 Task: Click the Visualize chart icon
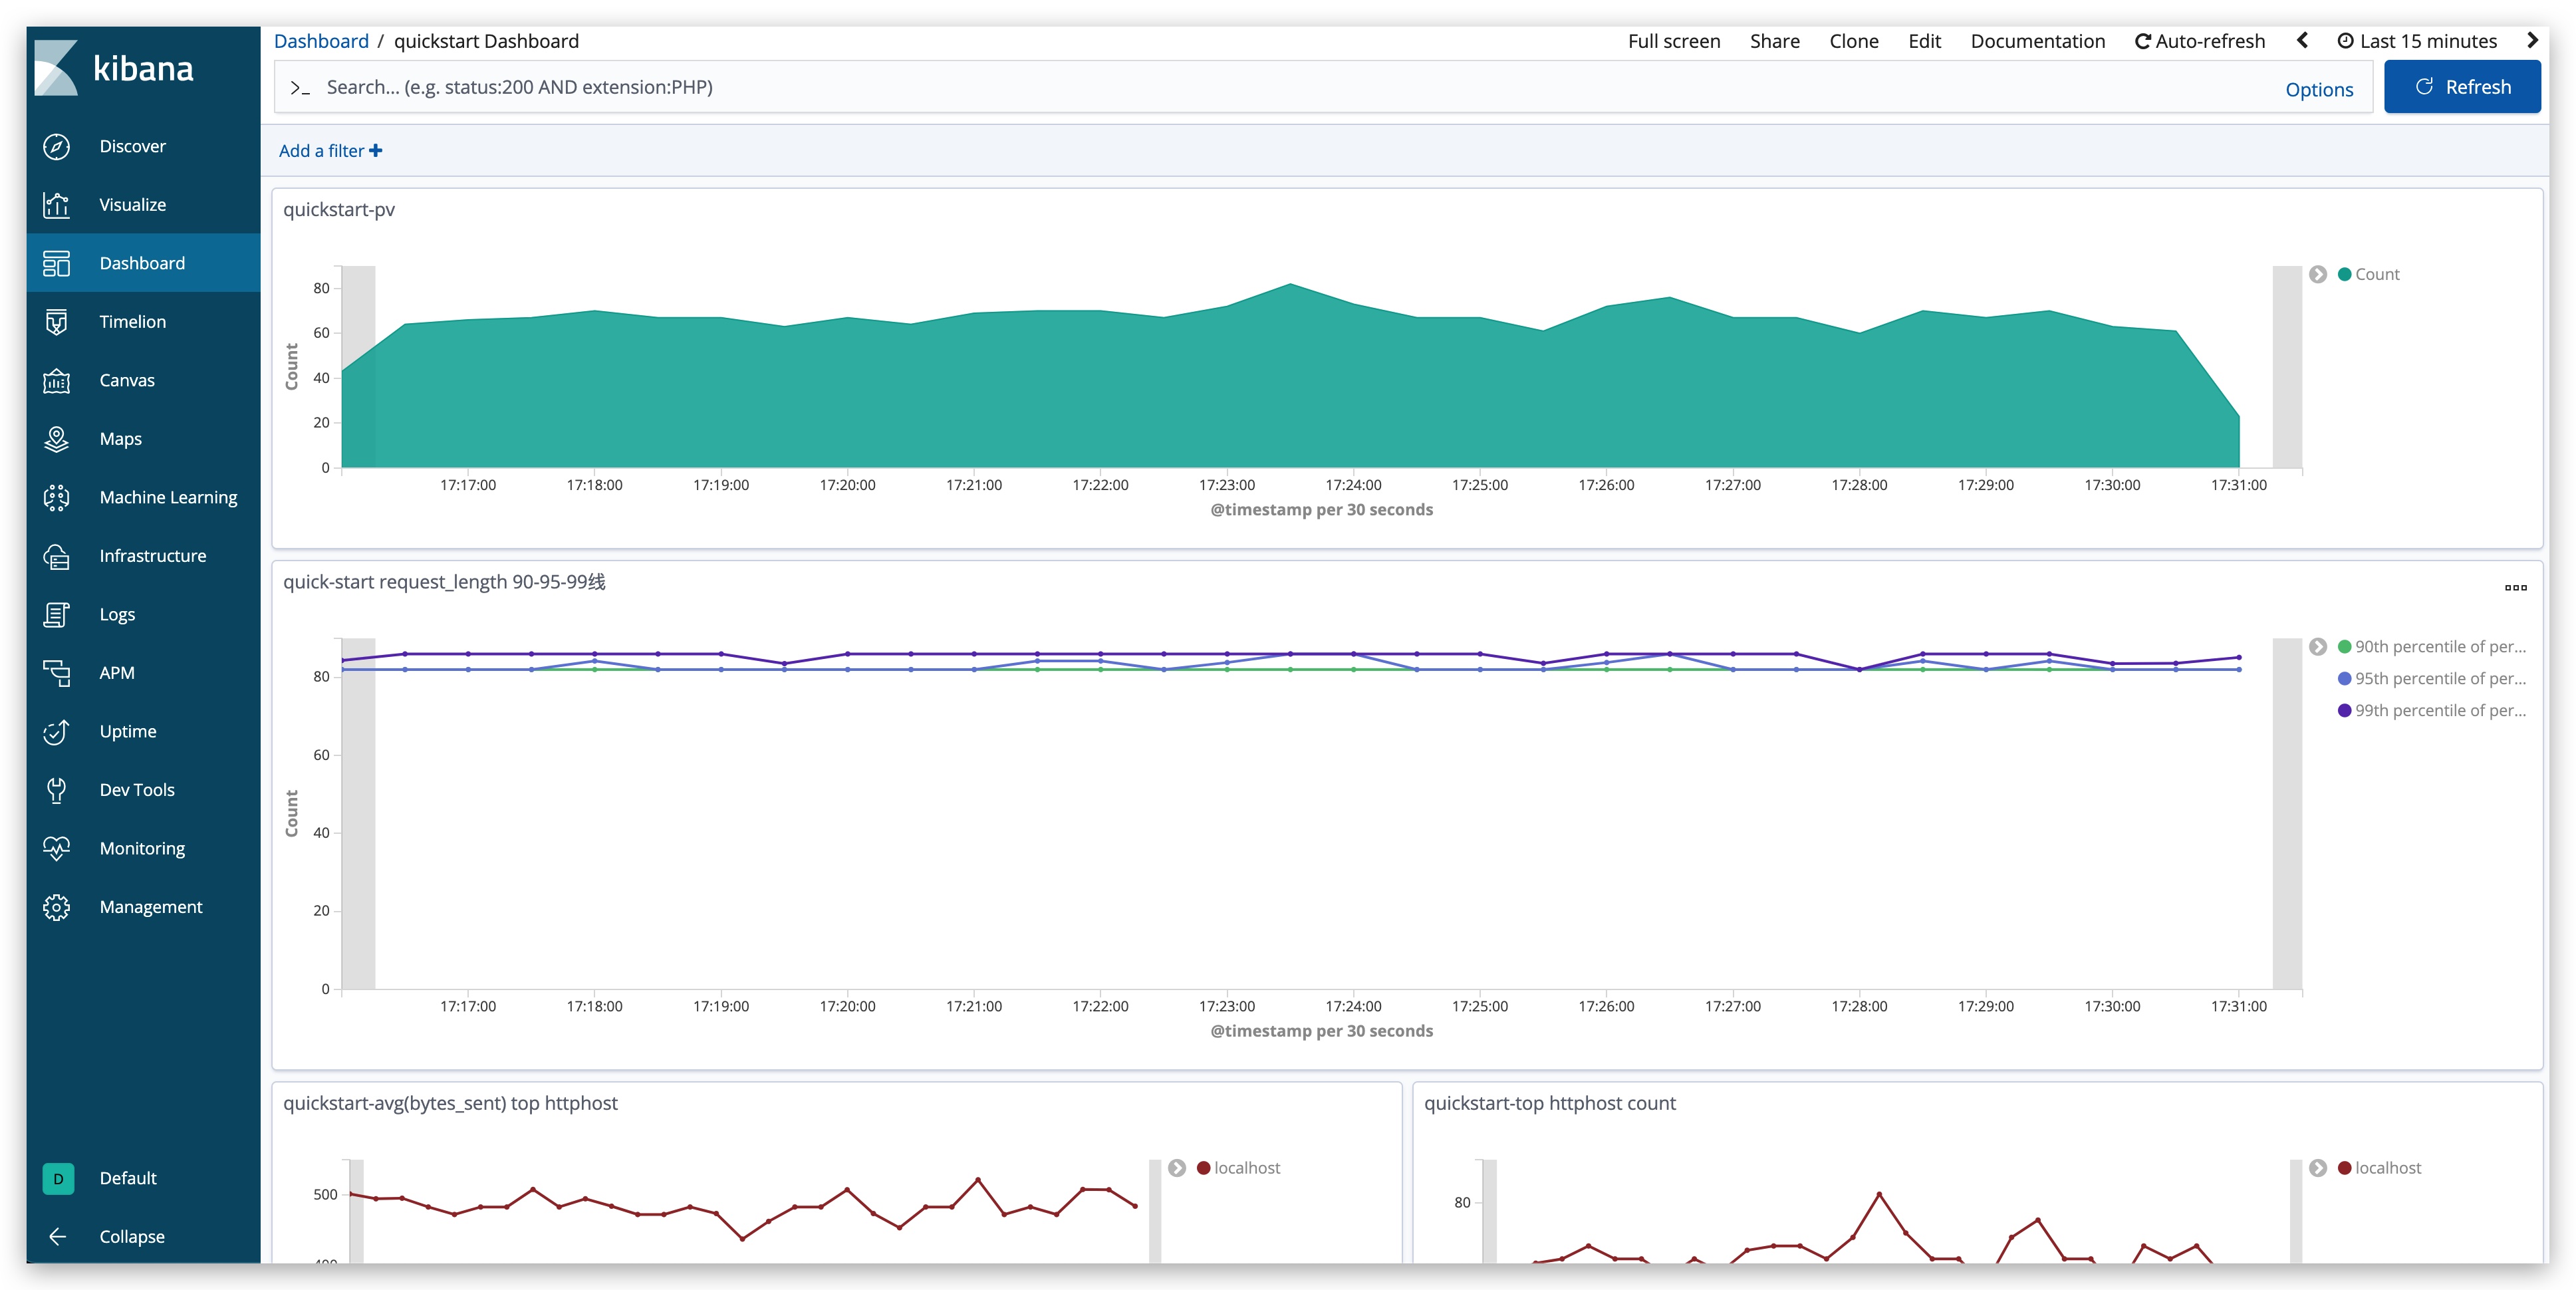(x=57, y=205)
